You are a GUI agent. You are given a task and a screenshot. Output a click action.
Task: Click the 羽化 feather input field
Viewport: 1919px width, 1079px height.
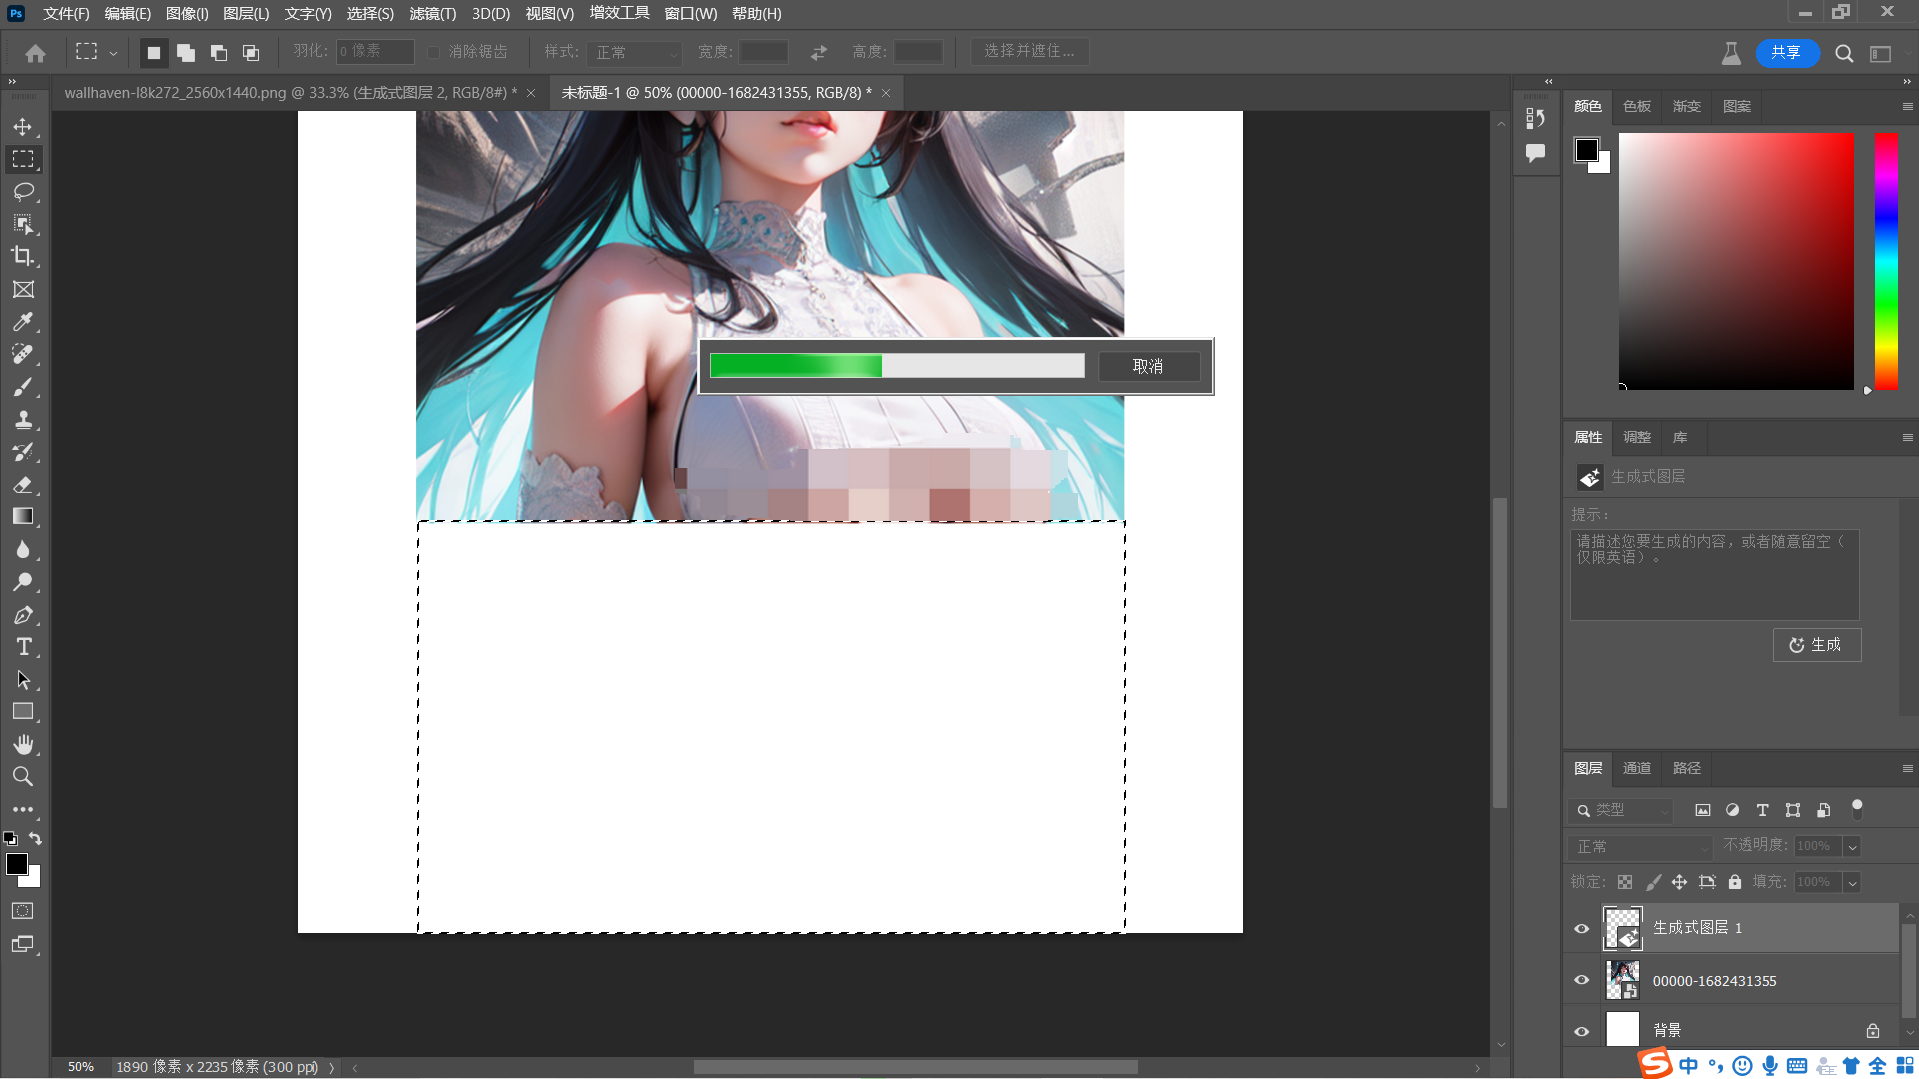tap(375, 52)
